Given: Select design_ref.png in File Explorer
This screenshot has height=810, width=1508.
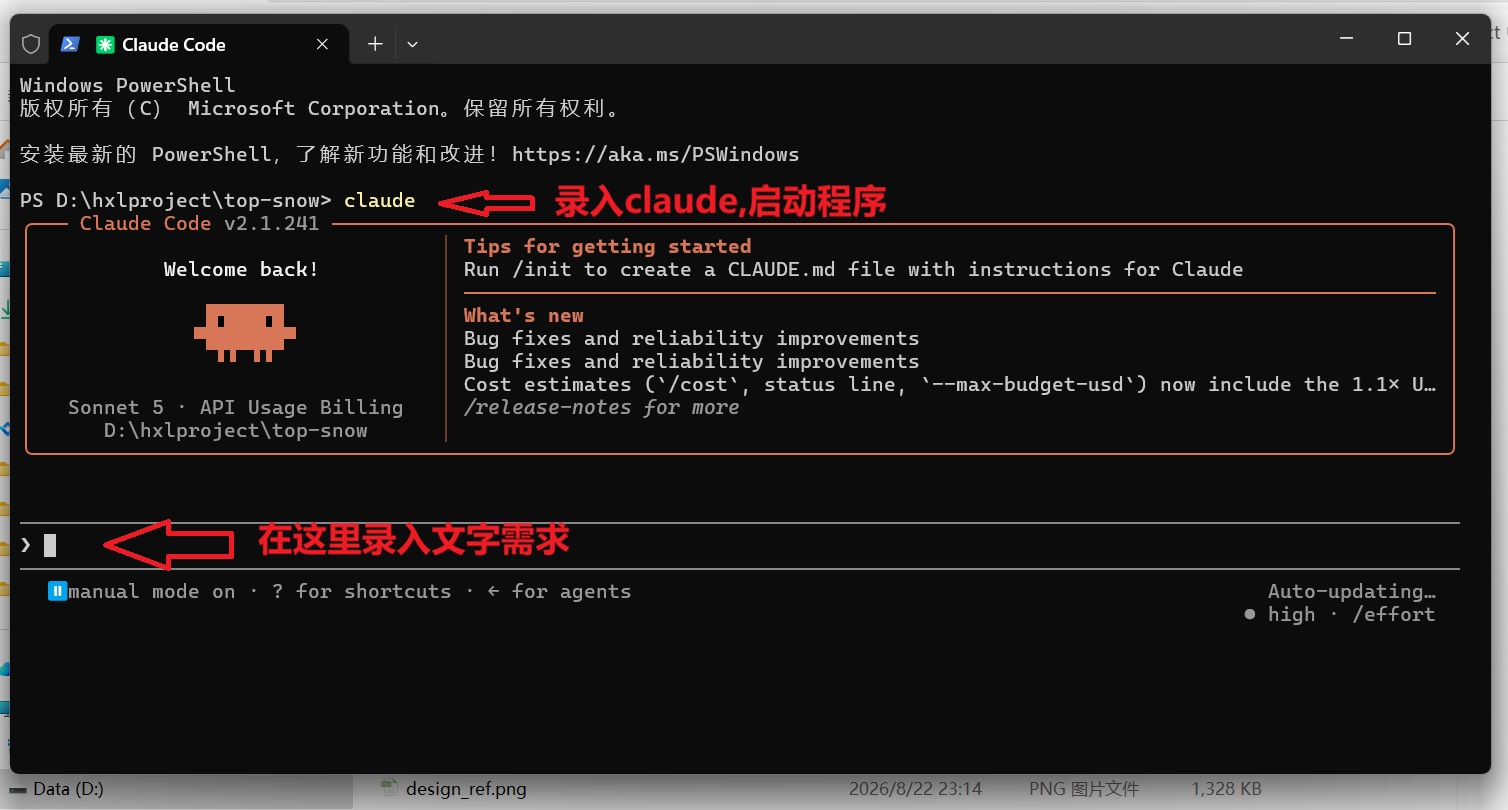Looking at the screenshot, I should click(466, 789).
